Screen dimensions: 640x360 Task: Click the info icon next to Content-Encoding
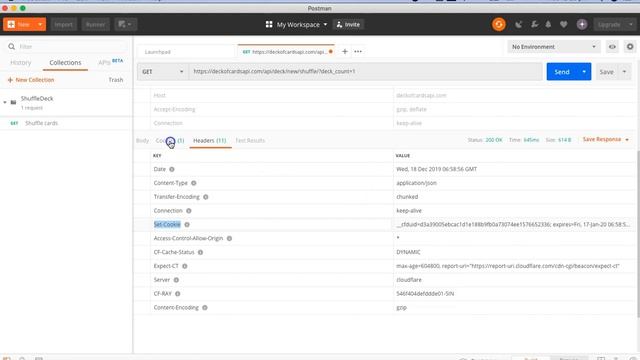(205, 307)
